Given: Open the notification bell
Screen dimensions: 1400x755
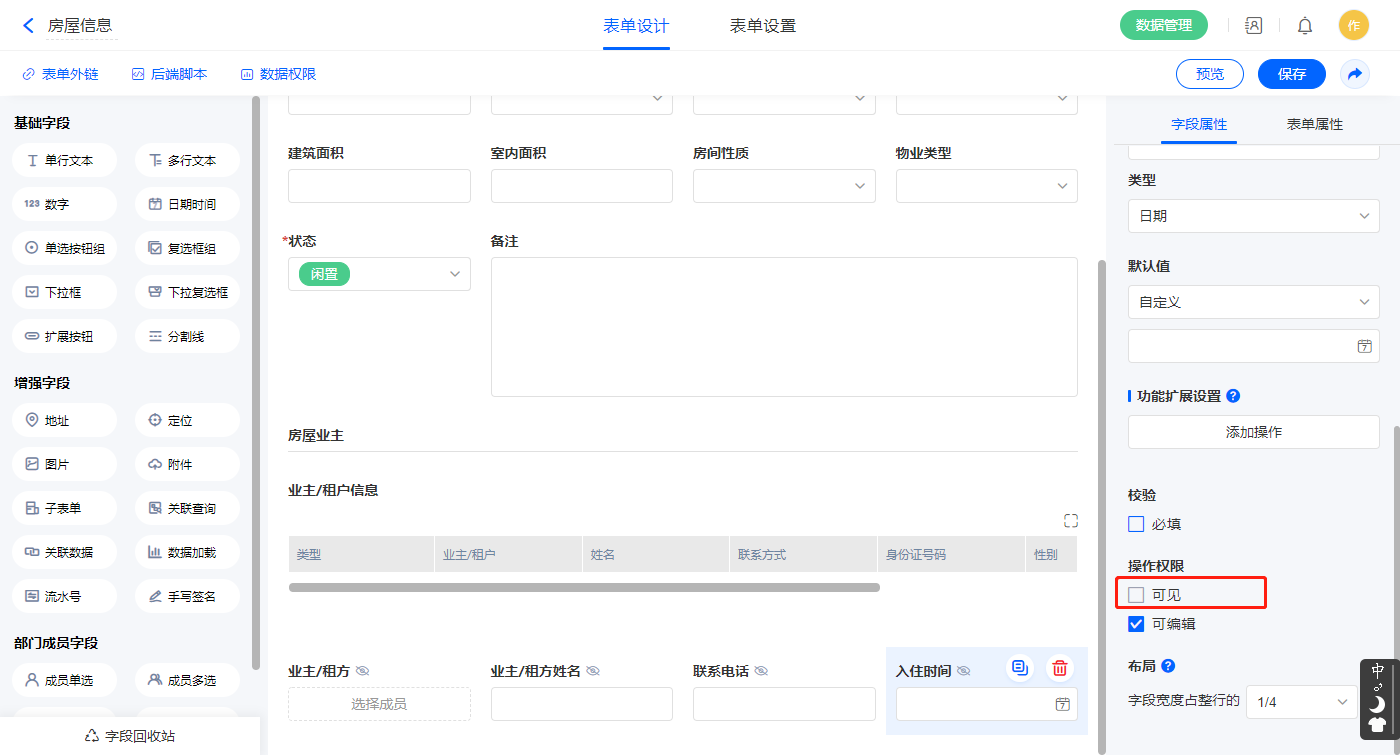Looking at the screenshot, I should tap(1304, 26).
